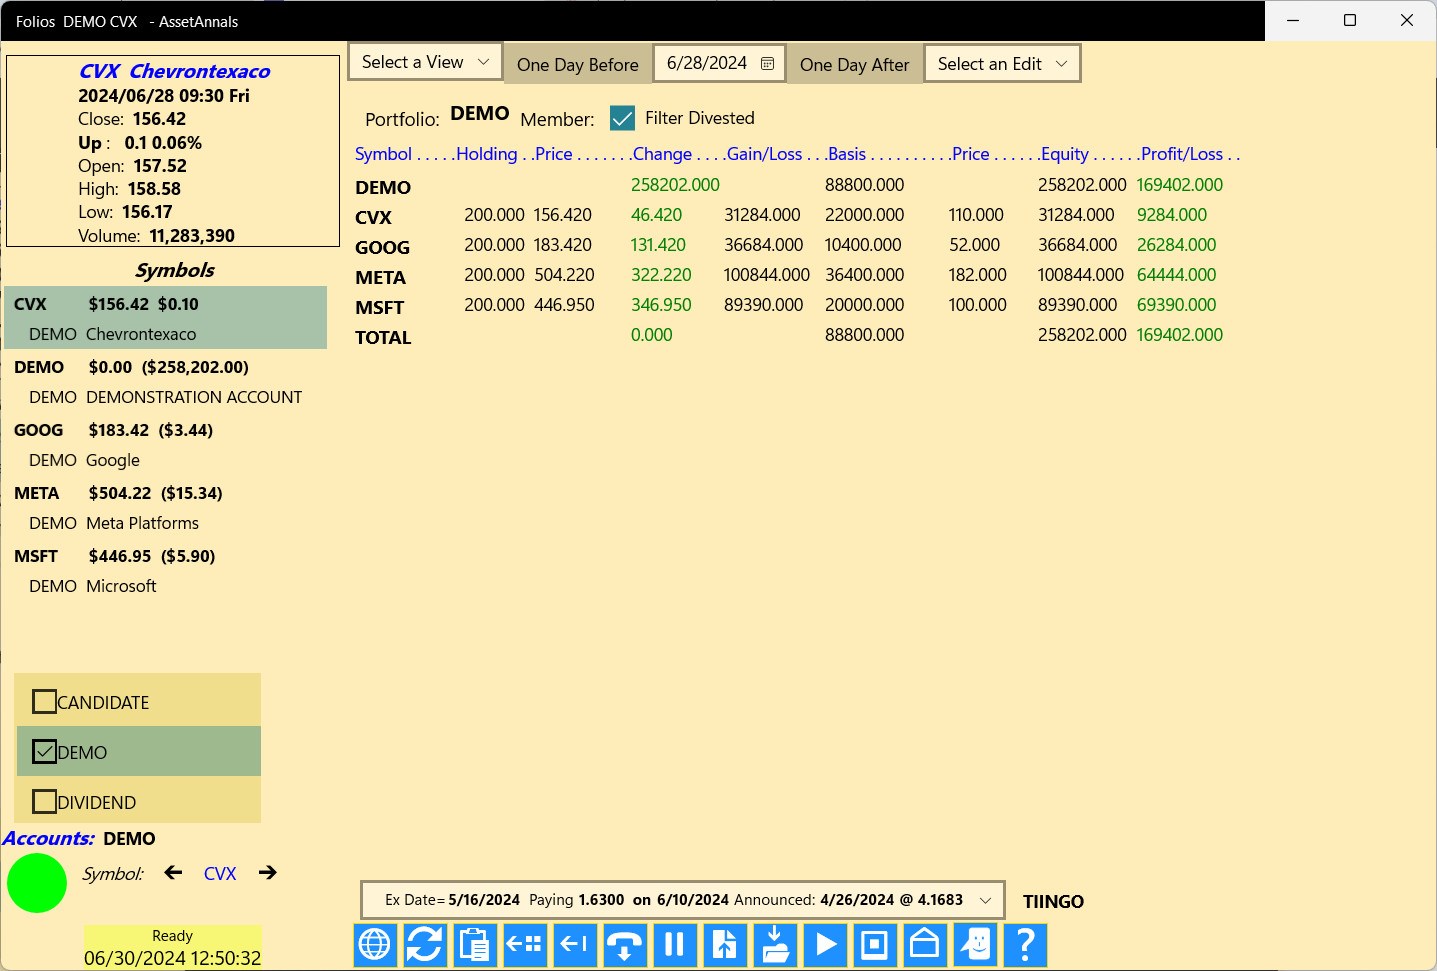Screen dimensions: 1437x971
Task: Click META equity value 100844.000 in Equity column
Action: coord(1081,275)
